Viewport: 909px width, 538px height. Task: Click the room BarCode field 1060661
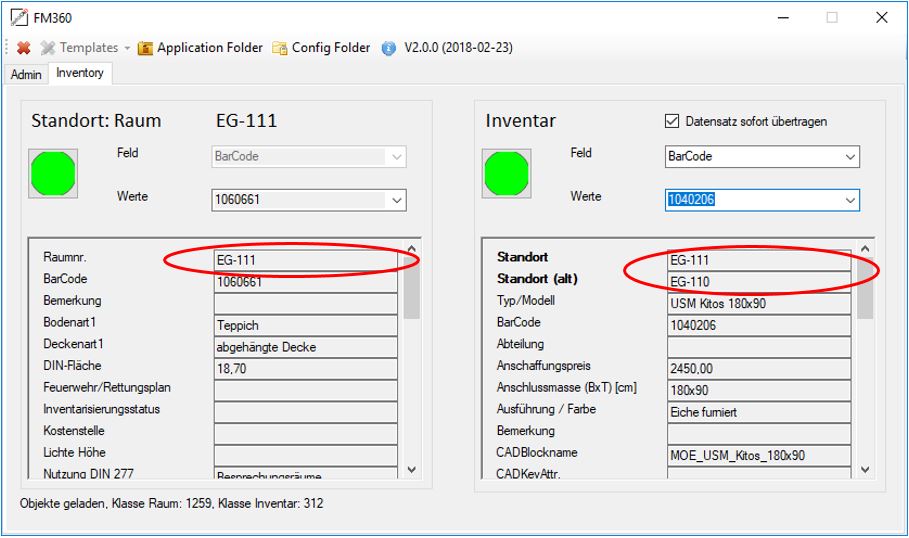306,282
